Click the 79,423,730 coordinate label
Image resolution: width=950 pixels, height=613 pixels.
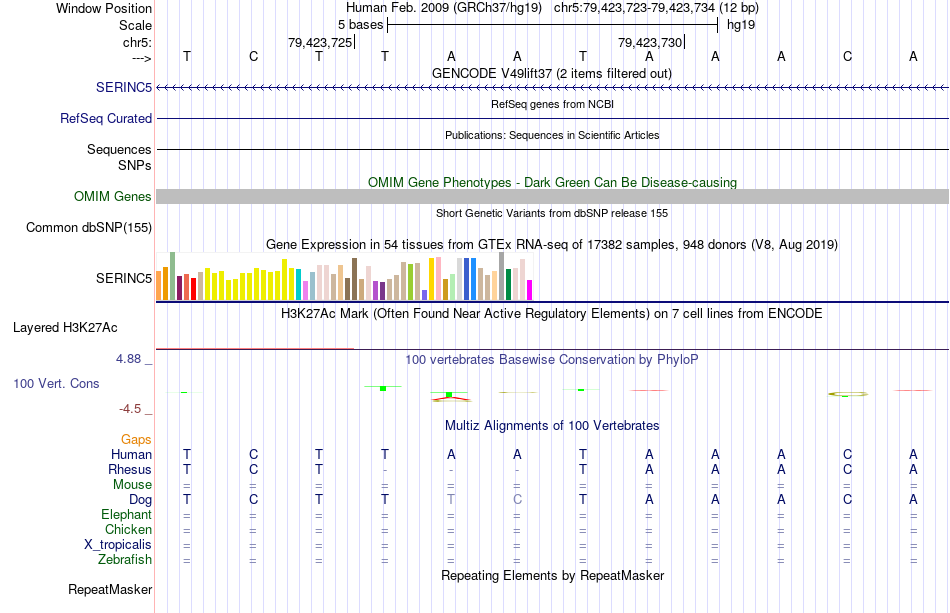(x=650, y=42)
